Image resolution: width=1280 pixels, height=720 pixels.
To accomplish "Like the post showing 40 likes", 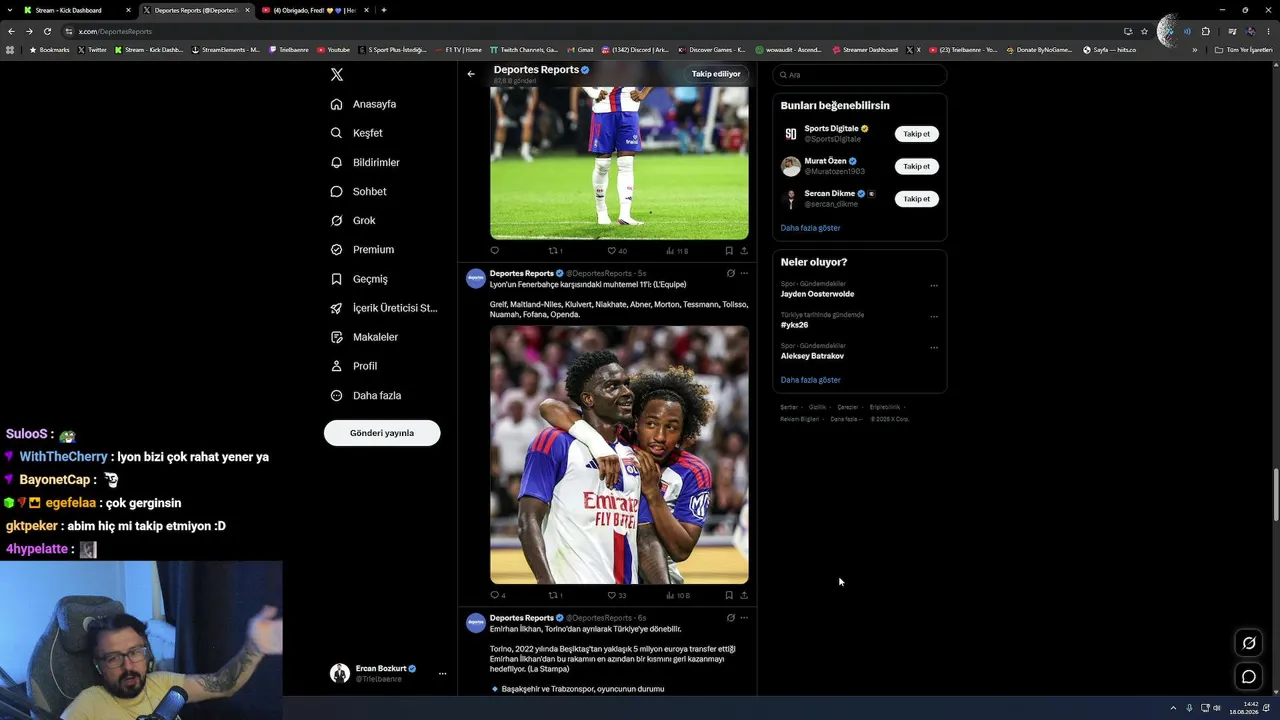I will (x=617, y=251).
